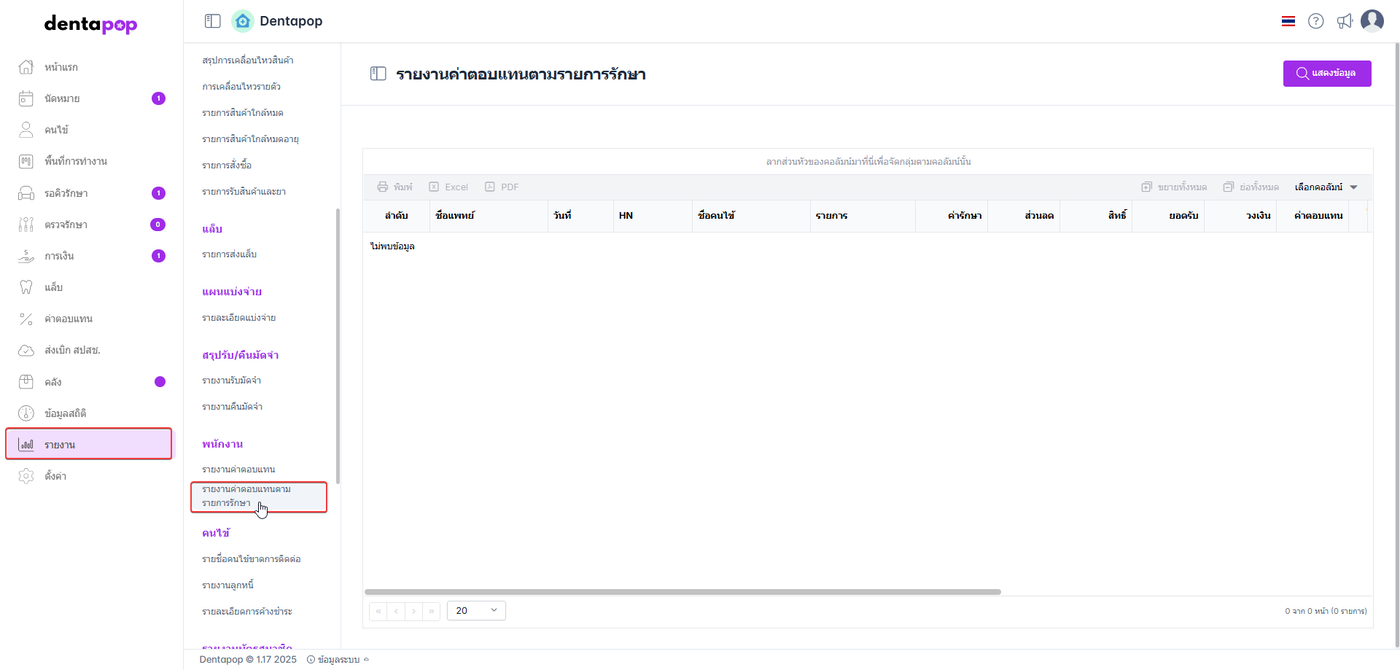The width and height of the screenshot is (1400, 670).
Task: Open the คลัง inventory box icon
Action: pyautogui.click(x=27, y=382)
